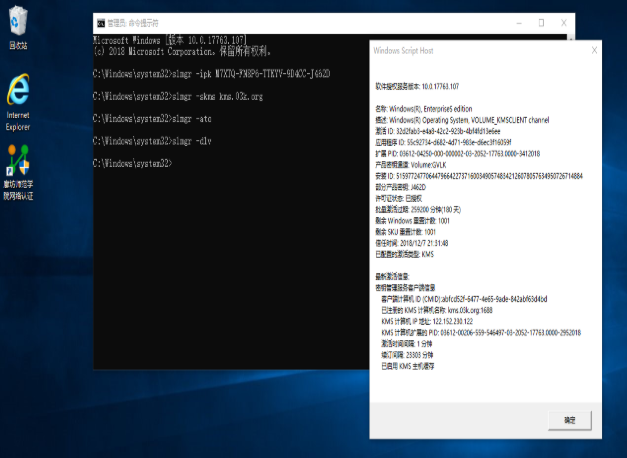The width and height of the screenshot is (627, 458).
Task: Click the long installation ID number line
Action: coord(479,176)
